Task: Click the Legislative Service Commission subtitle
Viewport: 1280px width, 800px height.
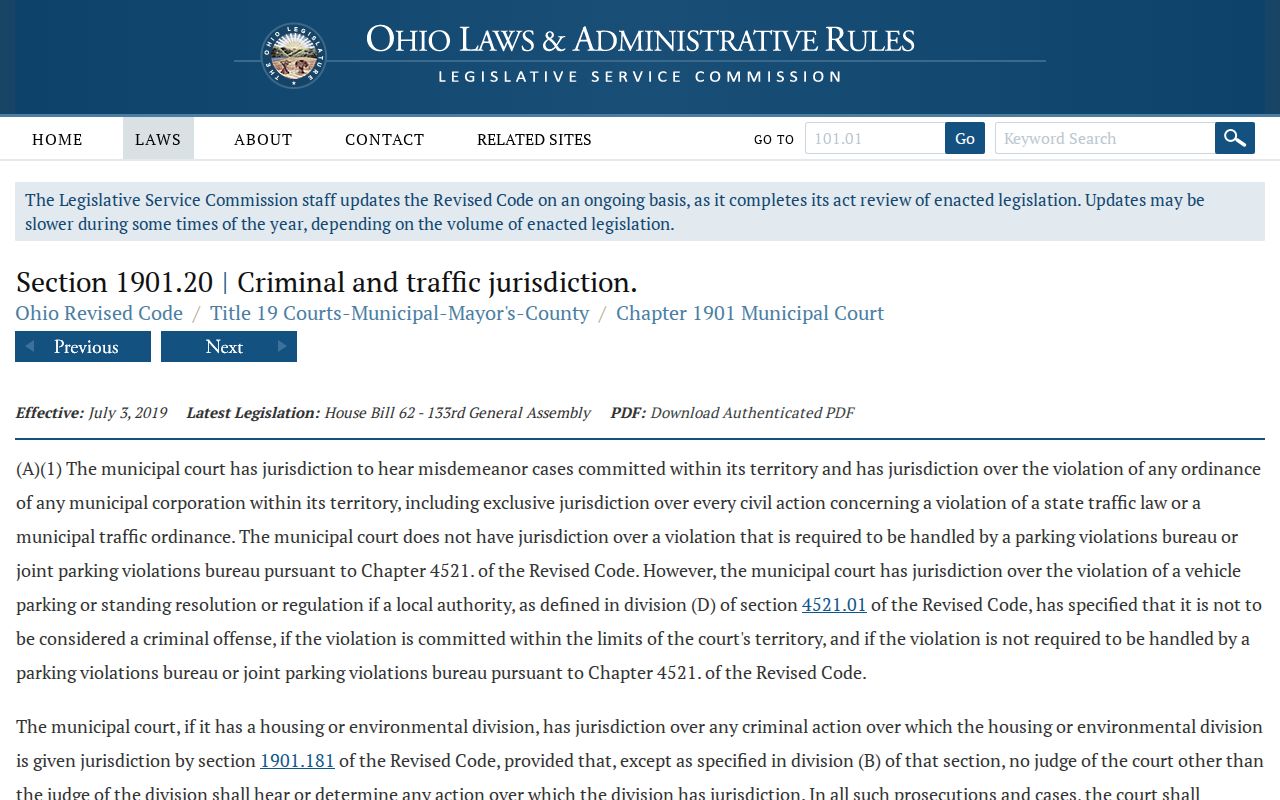Action: (640, 77)
